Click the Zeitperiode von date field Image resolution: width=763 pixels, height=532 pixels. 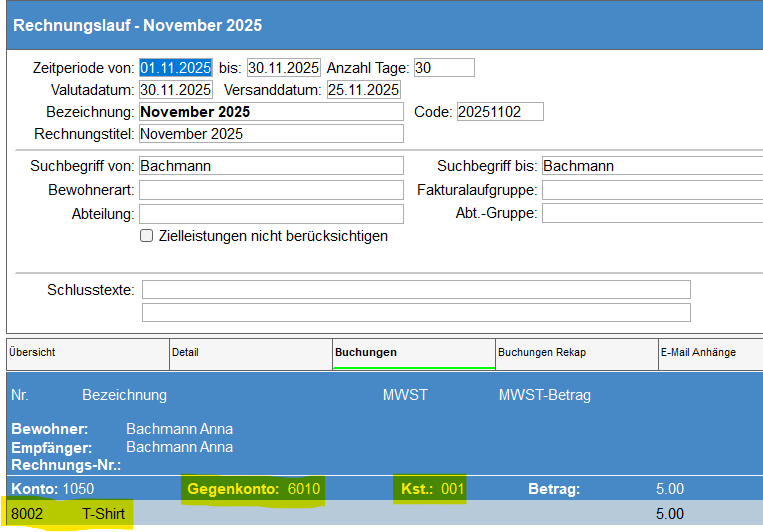(x=176, y=68)
